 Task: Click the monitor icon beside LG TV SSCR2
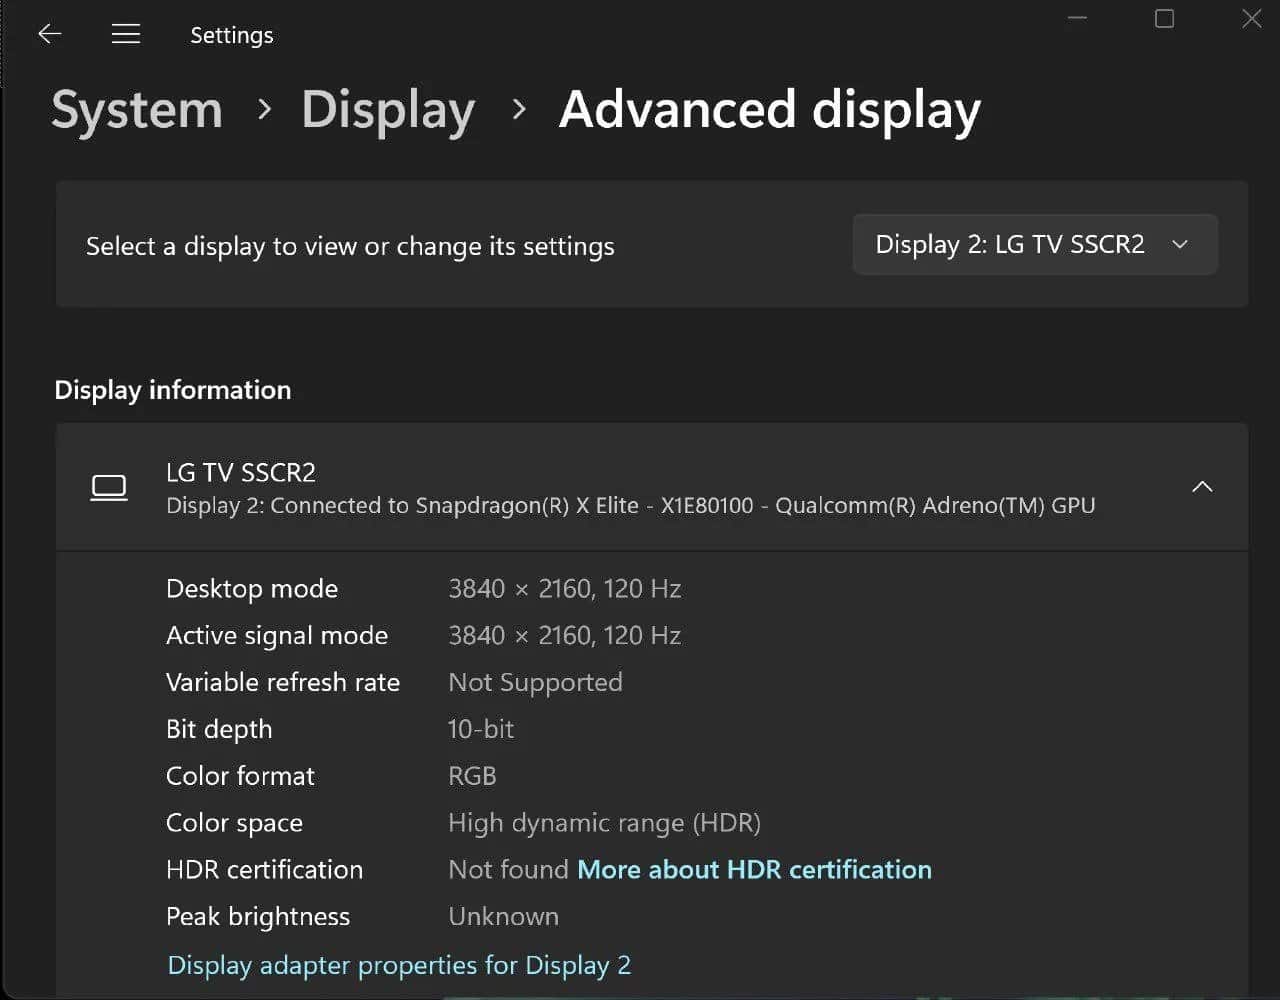[x=109, y=488]
